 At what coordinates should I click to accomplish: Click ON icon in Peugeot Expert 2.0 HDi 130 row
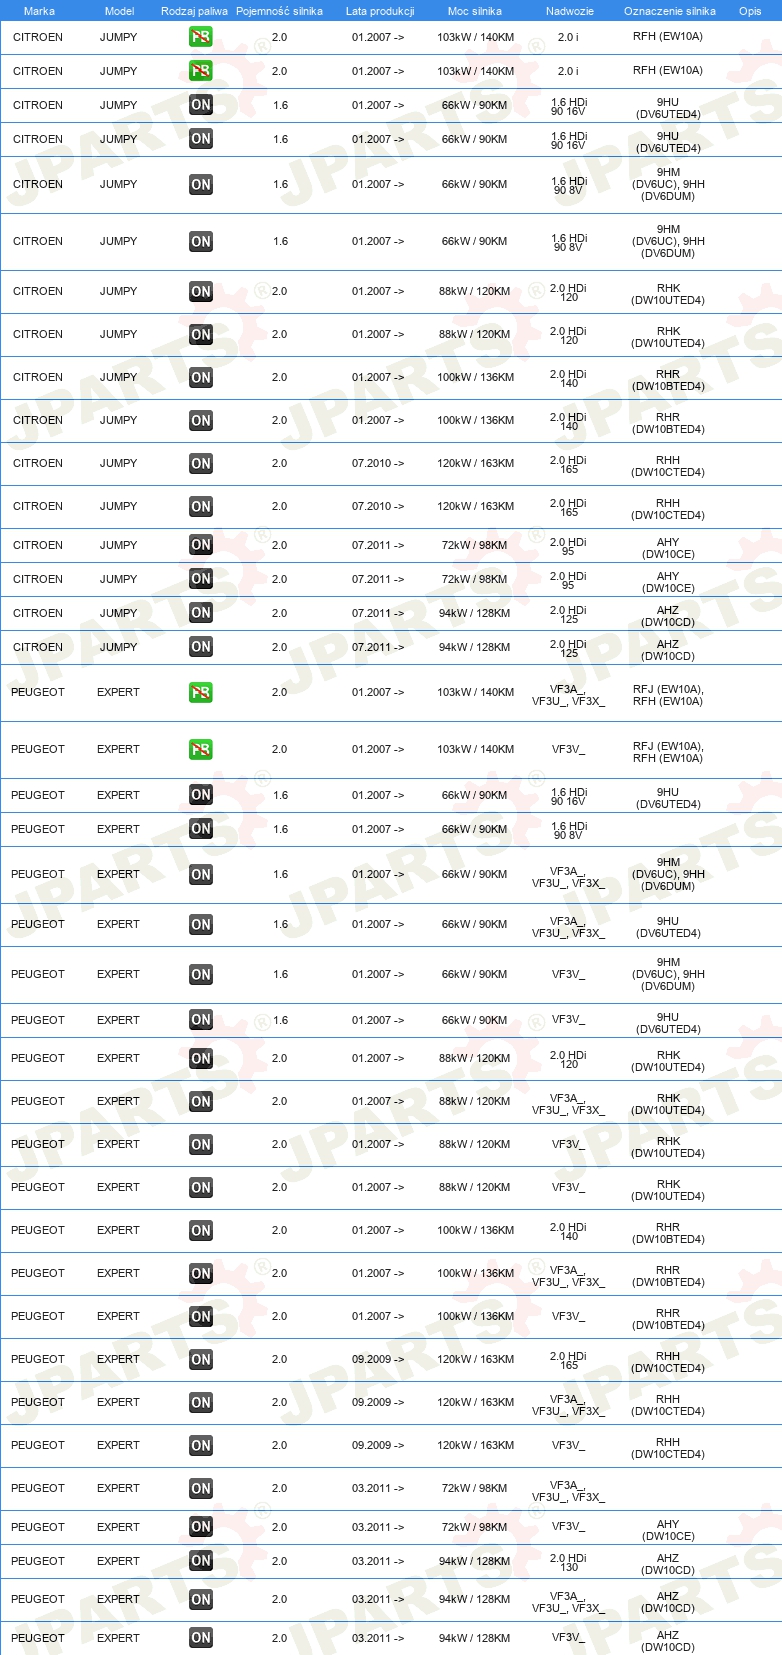pyautogui.click(x=201, y=1561)
